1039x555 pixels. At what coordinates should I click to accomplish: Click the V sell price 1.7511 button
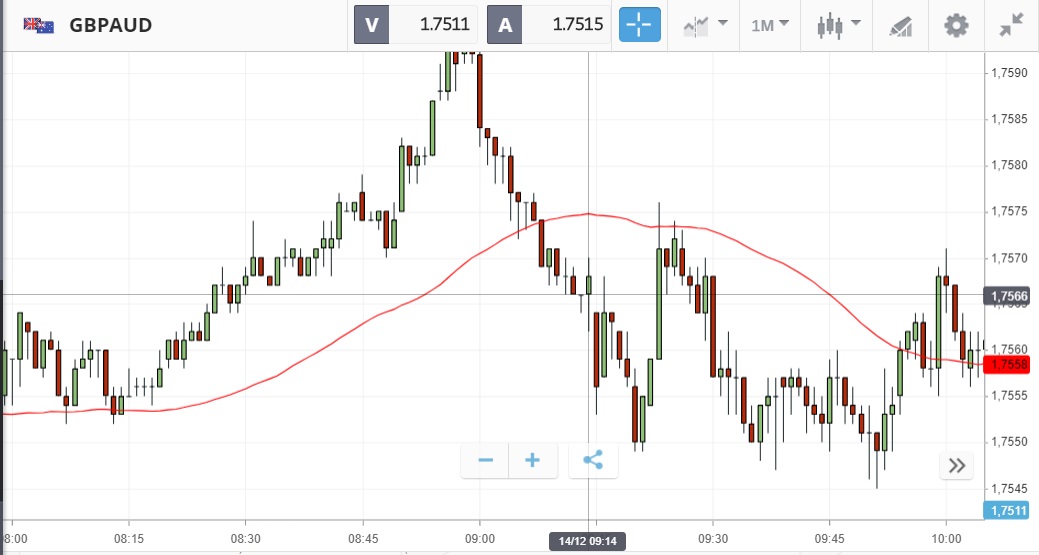pyautogui.click(x=416, y=25)
